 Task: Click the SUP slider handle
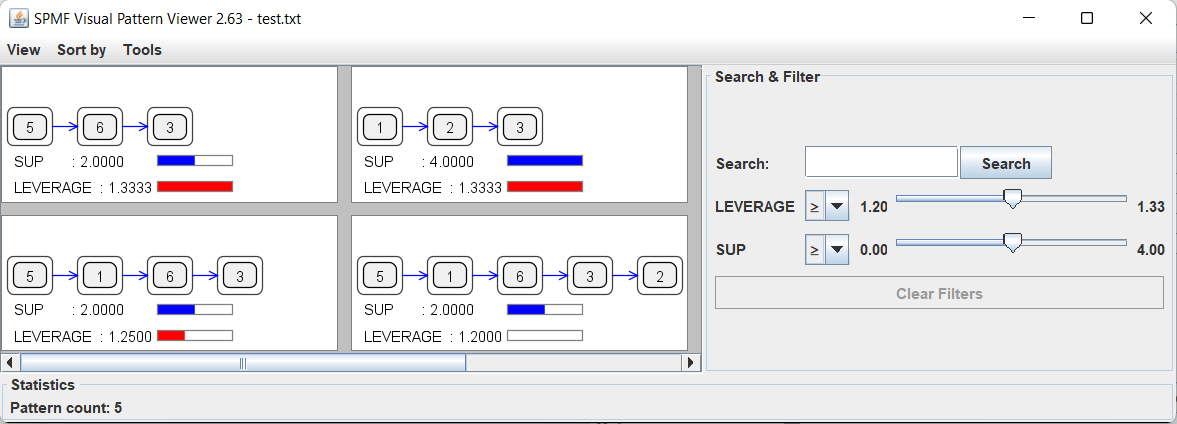(1012, 243)
